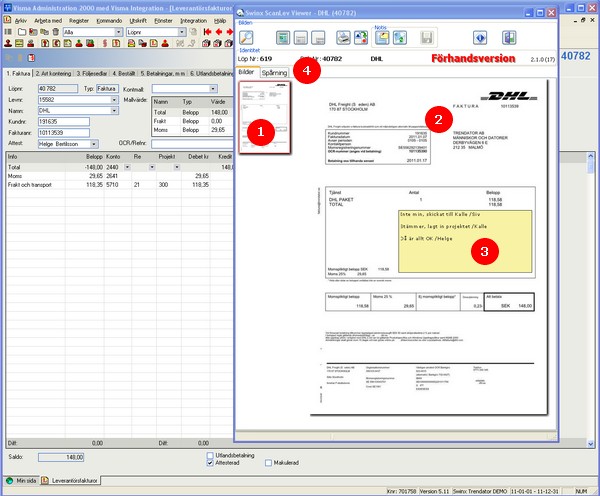The image size is (600, 496).
Task: Enable the Makulerad checkbox
Action: [268, 463]
